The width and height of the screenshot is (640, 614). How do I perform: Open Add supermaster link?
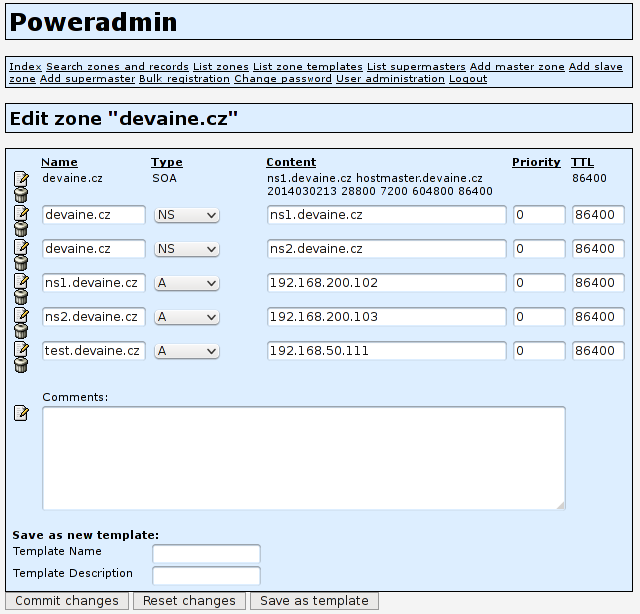pyautogui.click(x=87, y=79)
